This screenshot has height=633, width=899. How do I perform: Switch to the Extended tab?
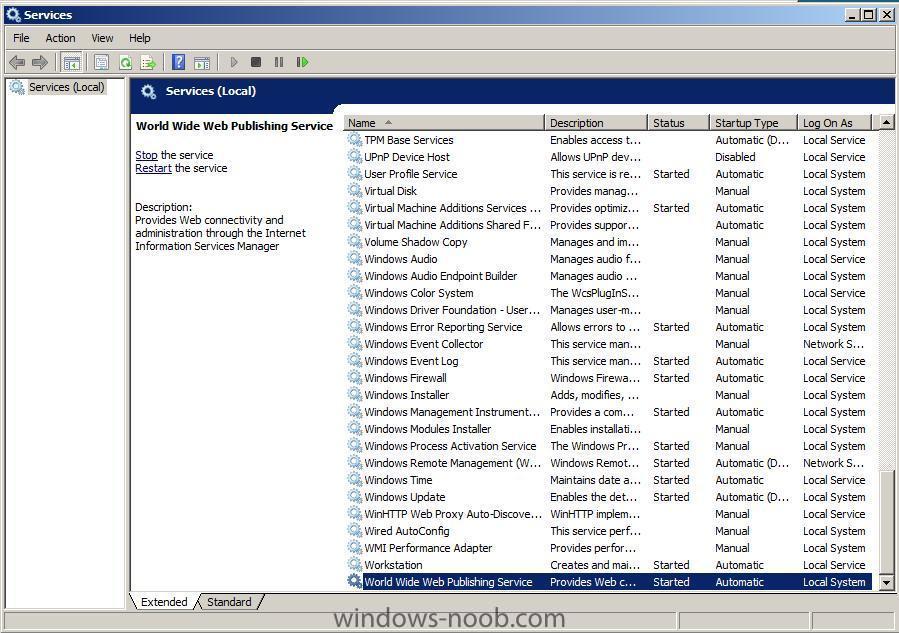[x=164, y=601]
